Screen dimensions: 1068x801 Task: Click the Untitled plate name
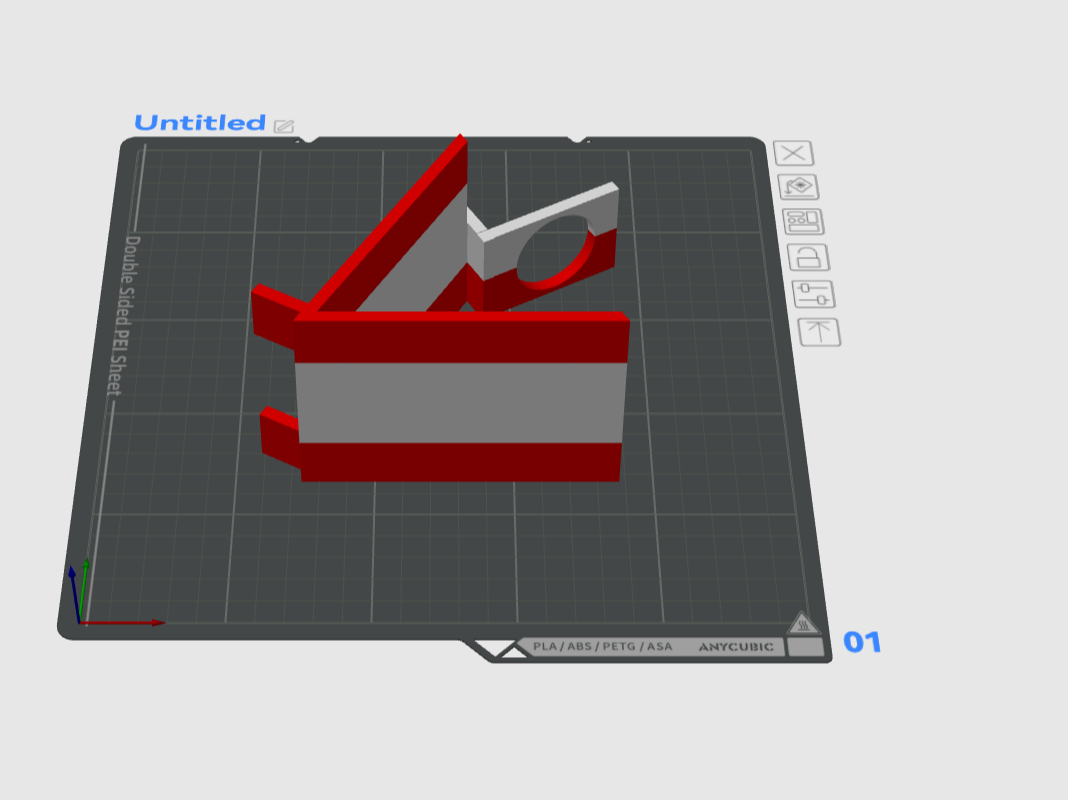pos(200,123)
